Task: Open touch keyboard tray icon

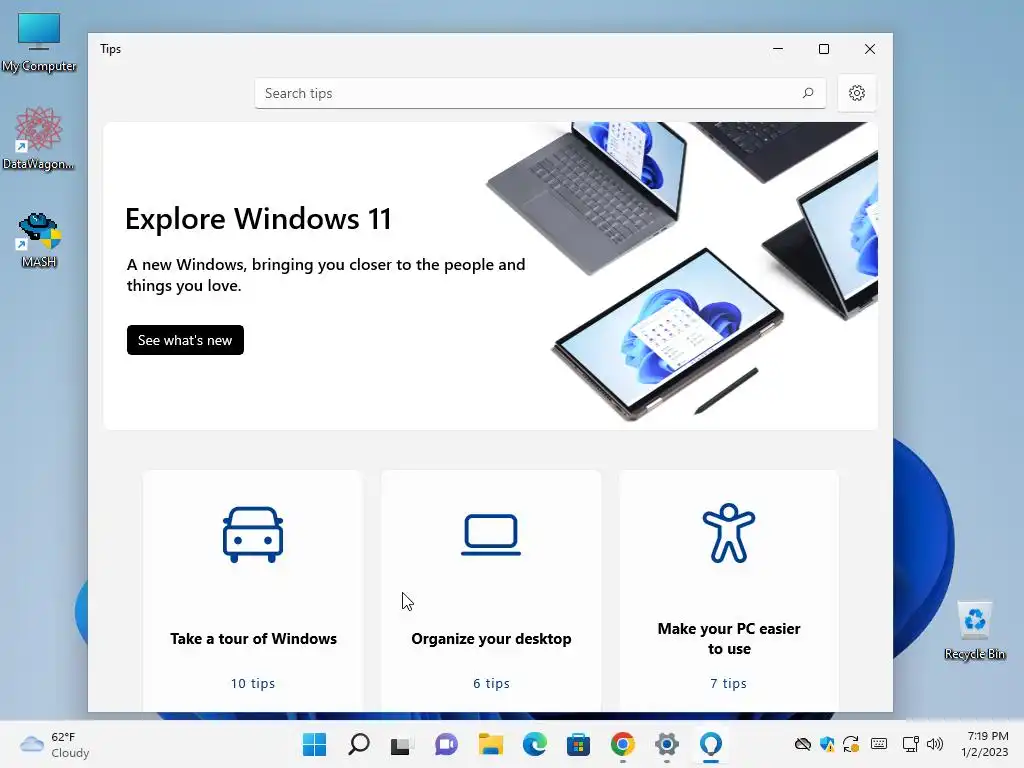Action: 879,744
